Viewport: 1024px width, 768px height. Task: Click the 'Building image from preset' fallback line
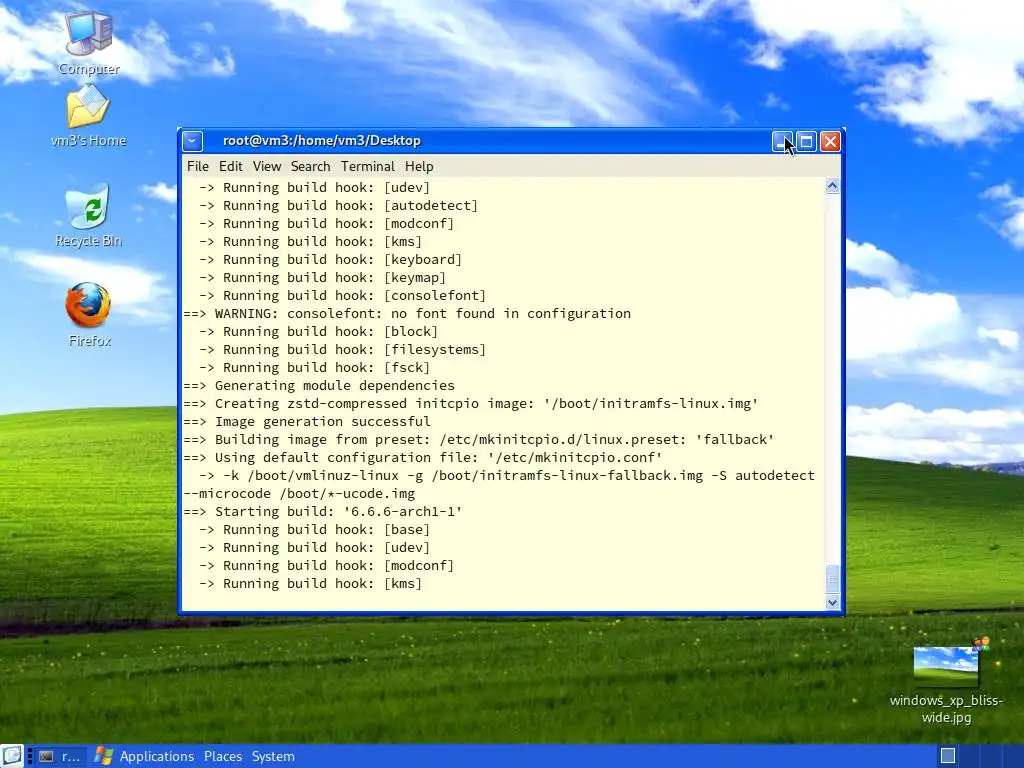click(x=479, y=440)
